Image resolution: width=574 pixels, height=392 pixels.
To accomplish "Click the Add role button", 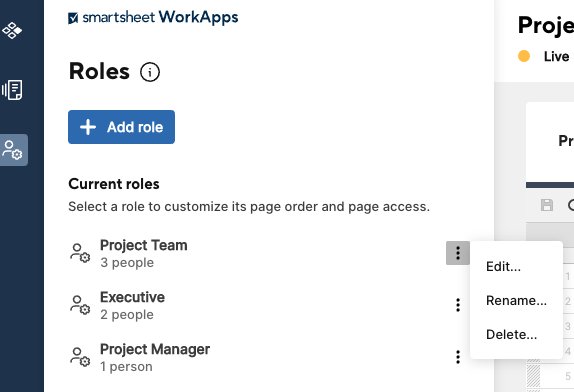I will pyautogui.click(x=122, y=127).
